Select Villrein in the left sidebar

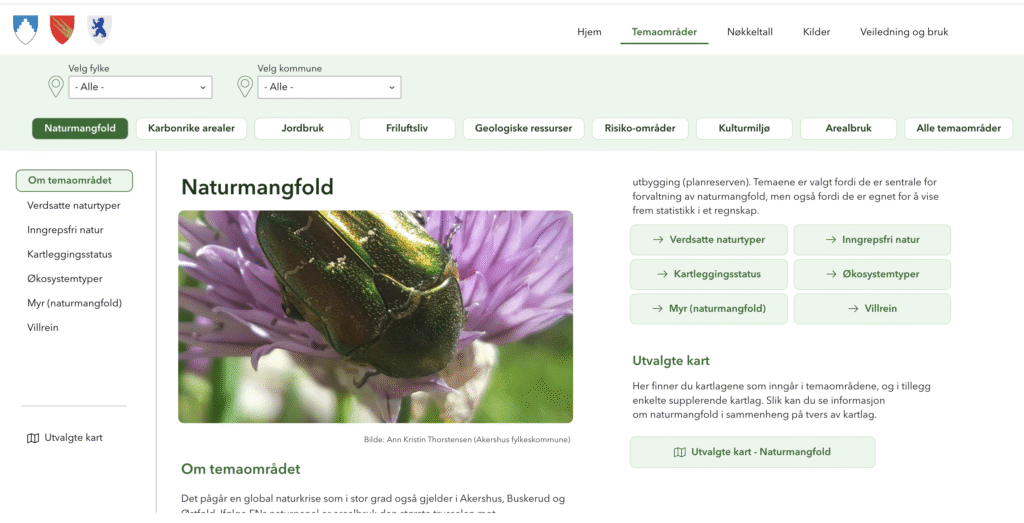[43, 327]
